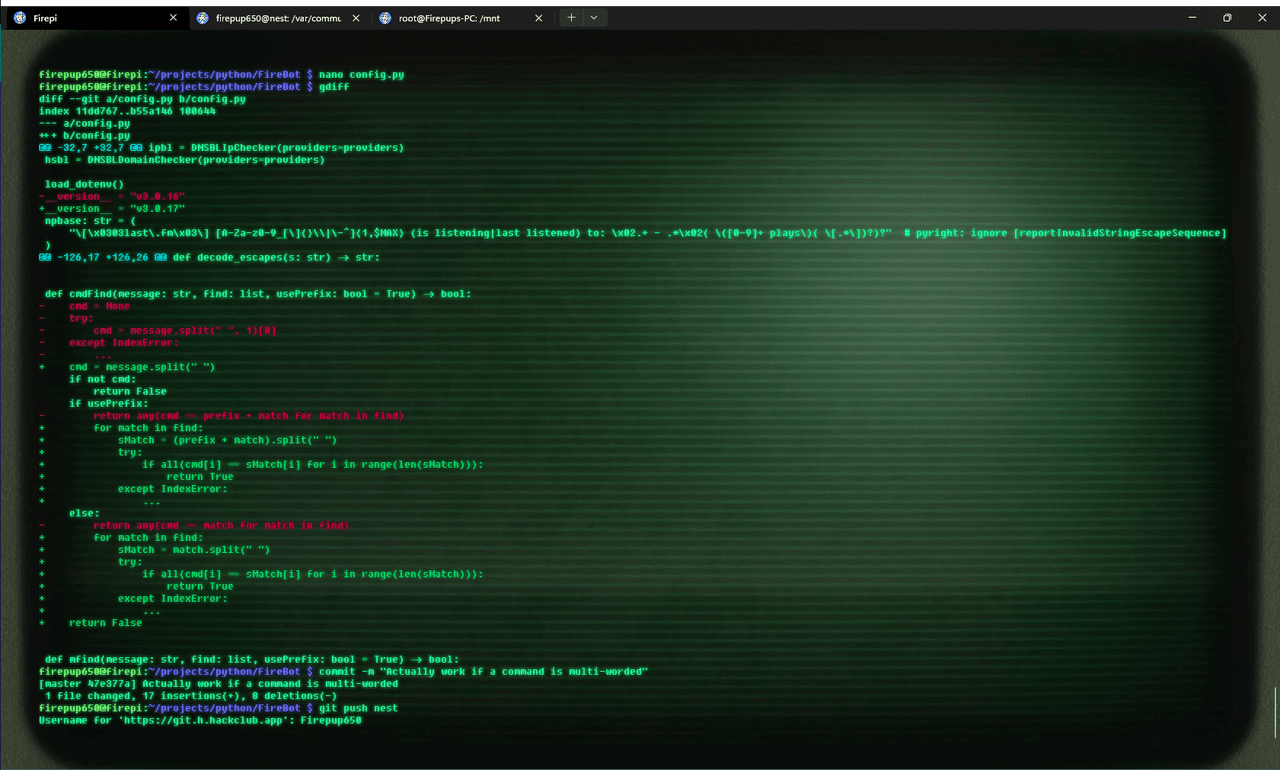Close the terminal window
The image size is (1280, 770).
[x=1261, y=18]
